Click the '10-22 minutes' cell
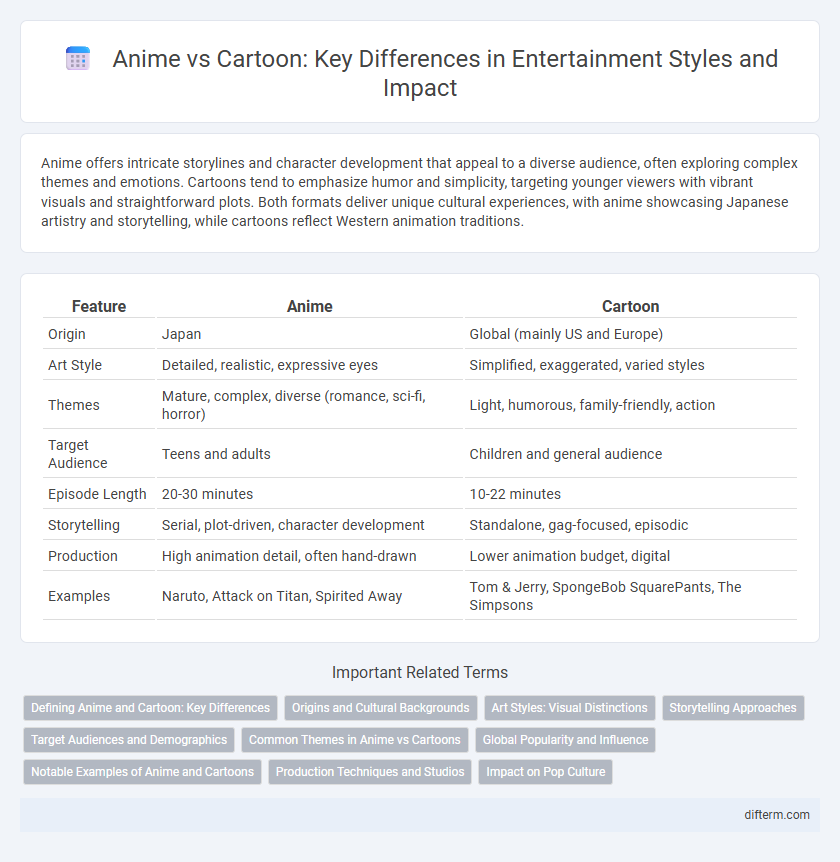Viewport: 840px width, 862px height. (631, 494)
